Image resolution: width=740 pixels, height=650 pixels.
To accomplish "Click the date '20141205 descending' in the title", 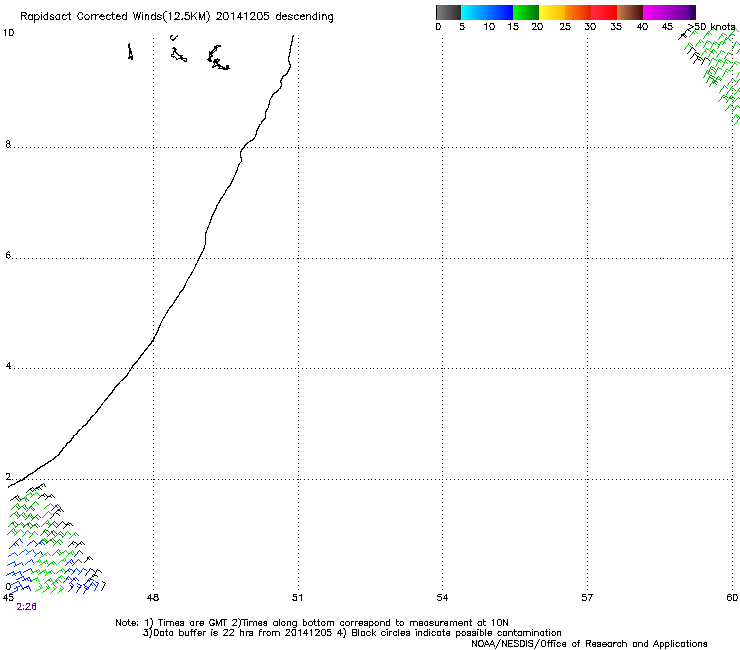I will point(275,17).
